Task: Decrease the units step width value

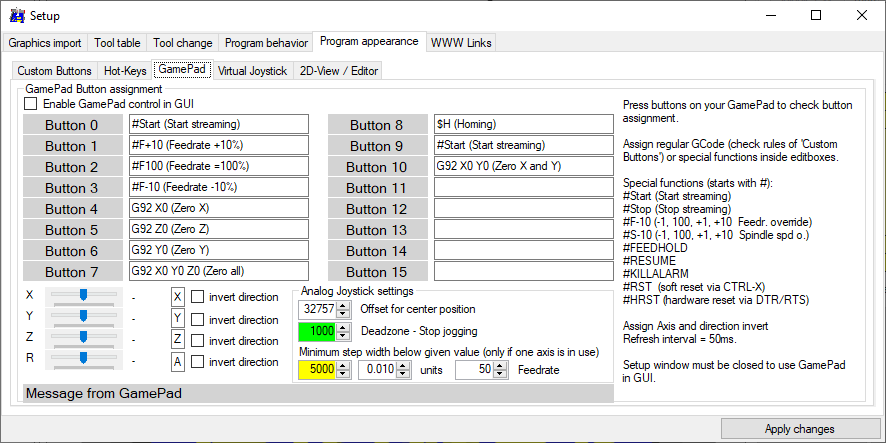Action: pos(403,375)
